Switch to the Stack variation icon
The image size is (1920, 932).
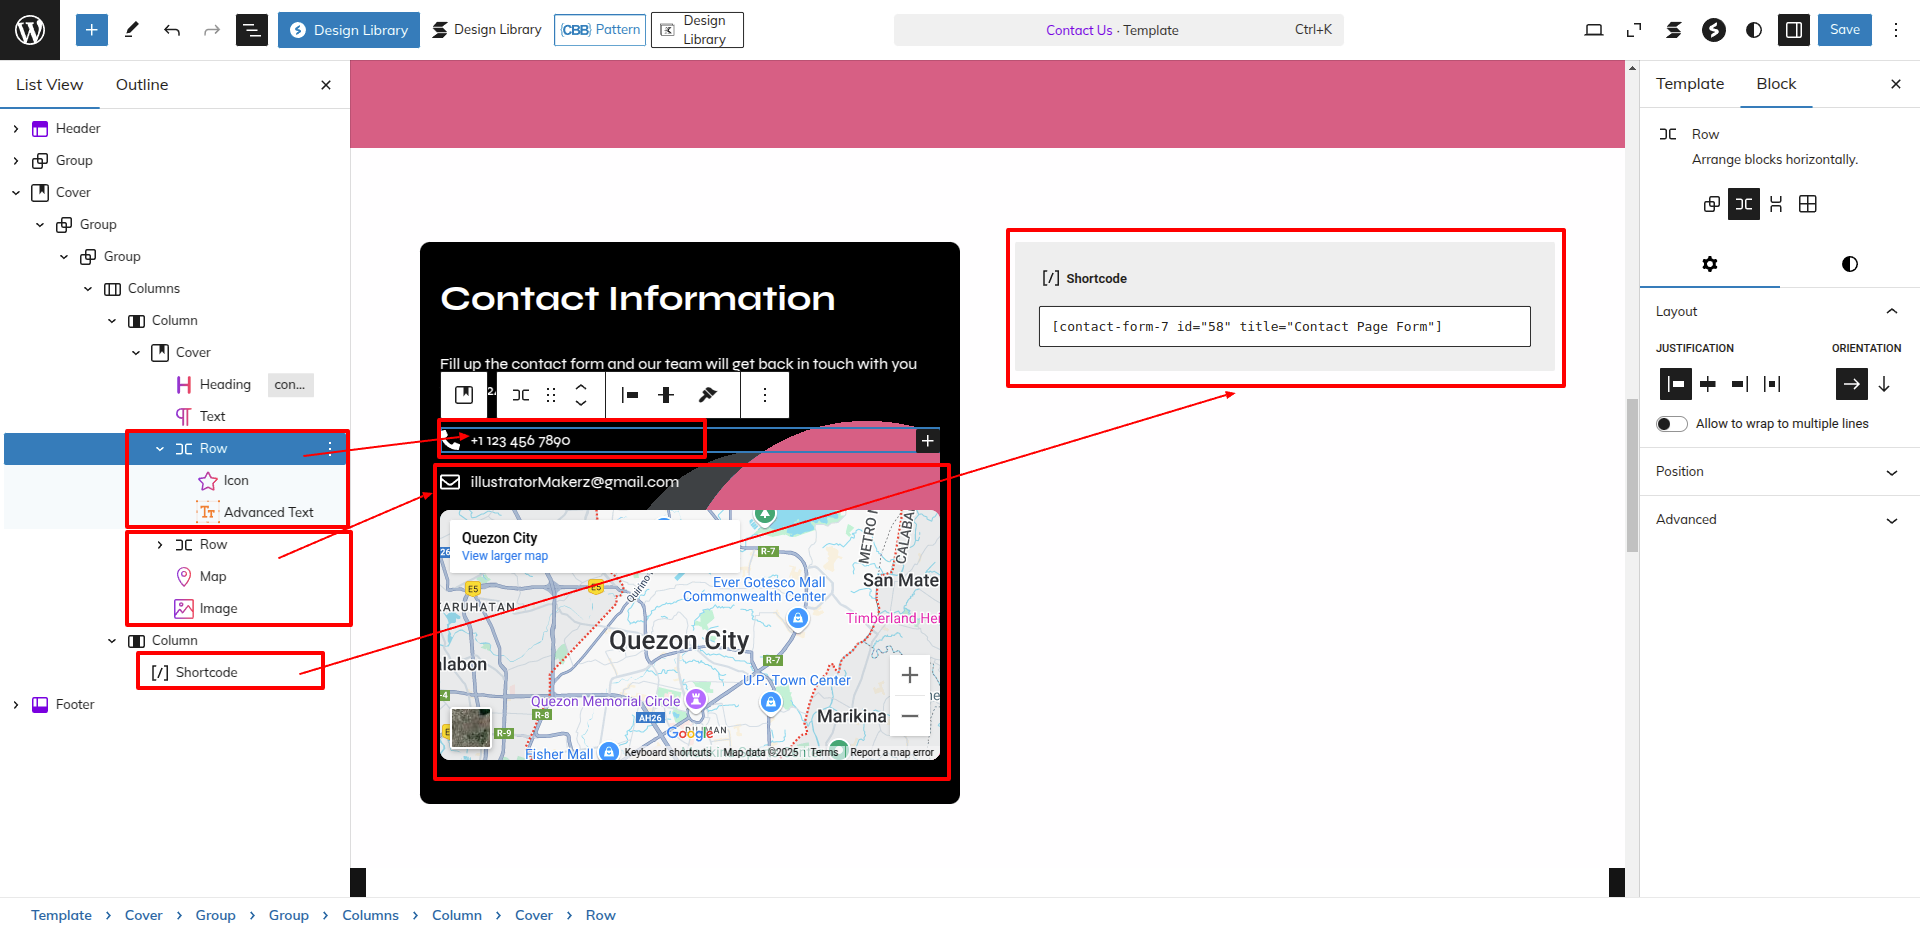tap(1776, 204)
